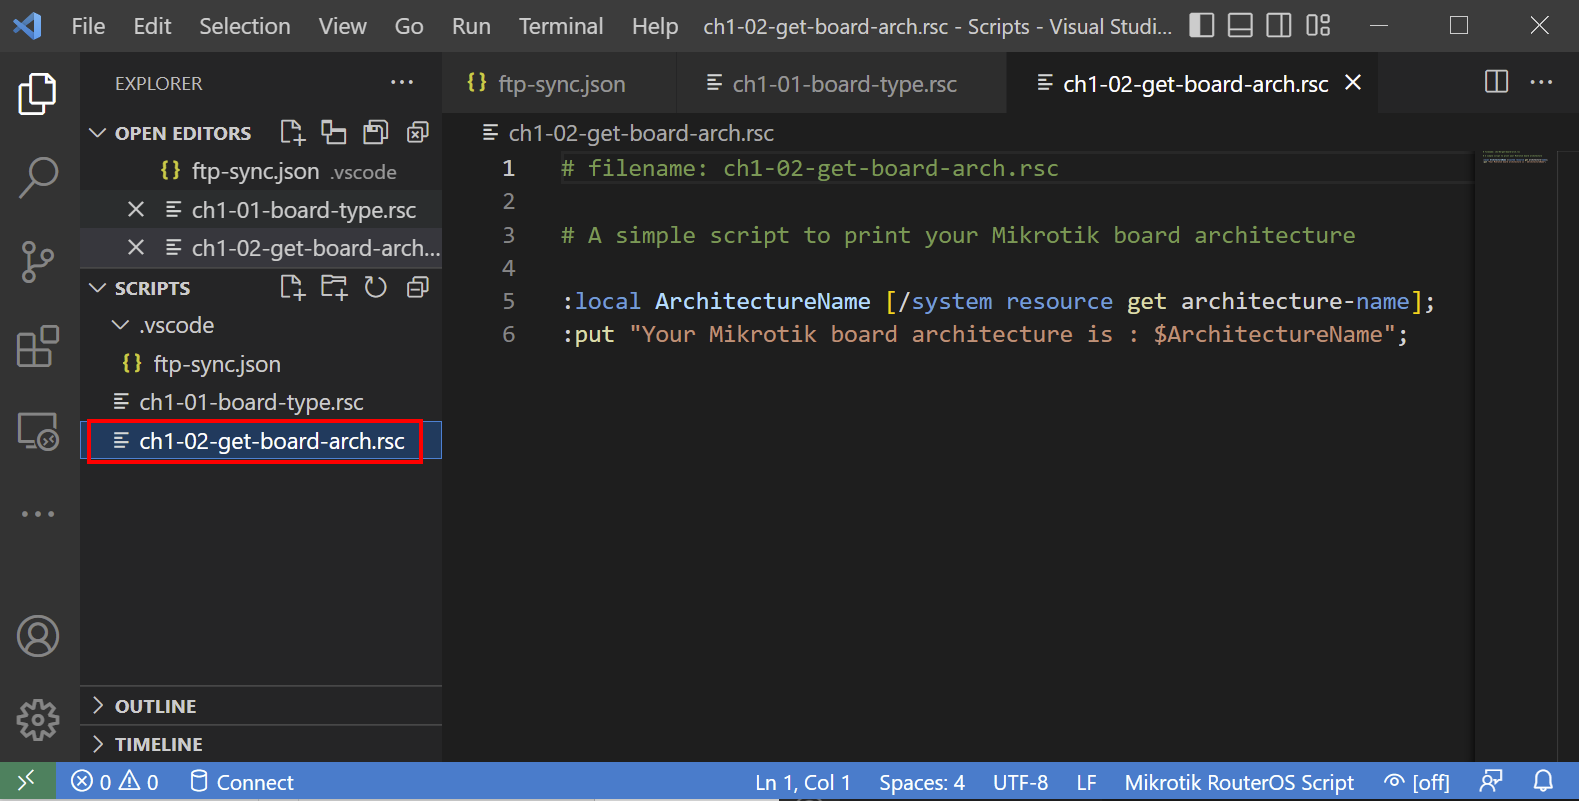Screen dimensions: 1579x801
Task: Collapse the Open Editors section
Action: coord(98,133)
